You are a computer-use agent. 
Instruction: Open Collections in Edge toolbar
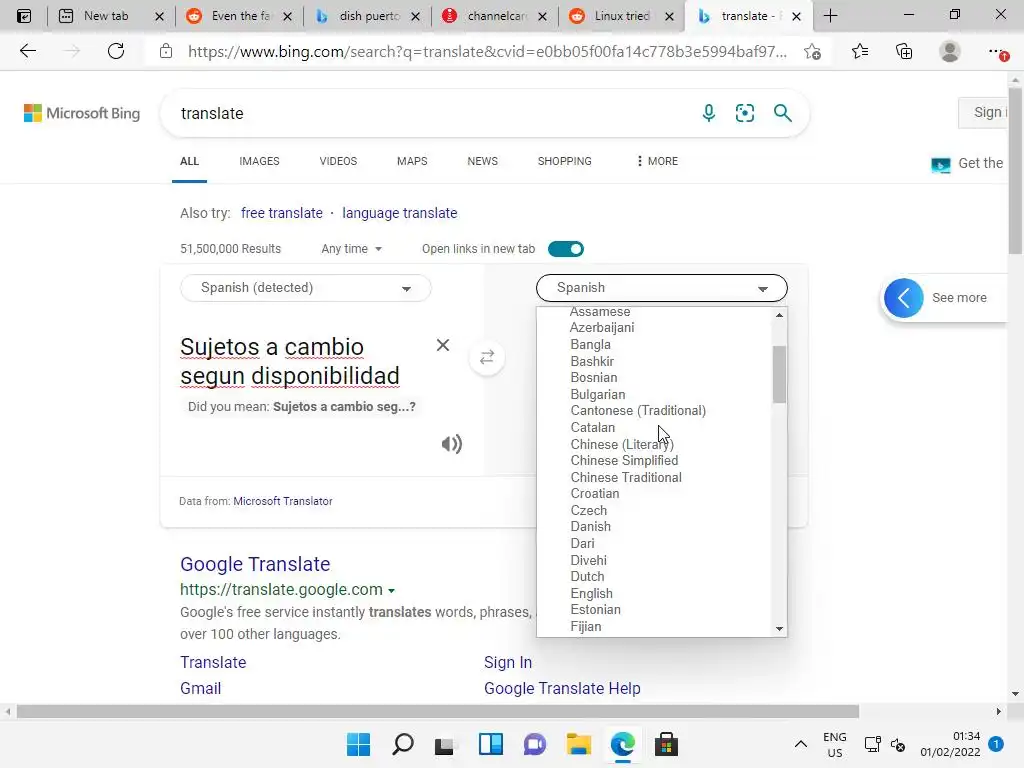904,51
